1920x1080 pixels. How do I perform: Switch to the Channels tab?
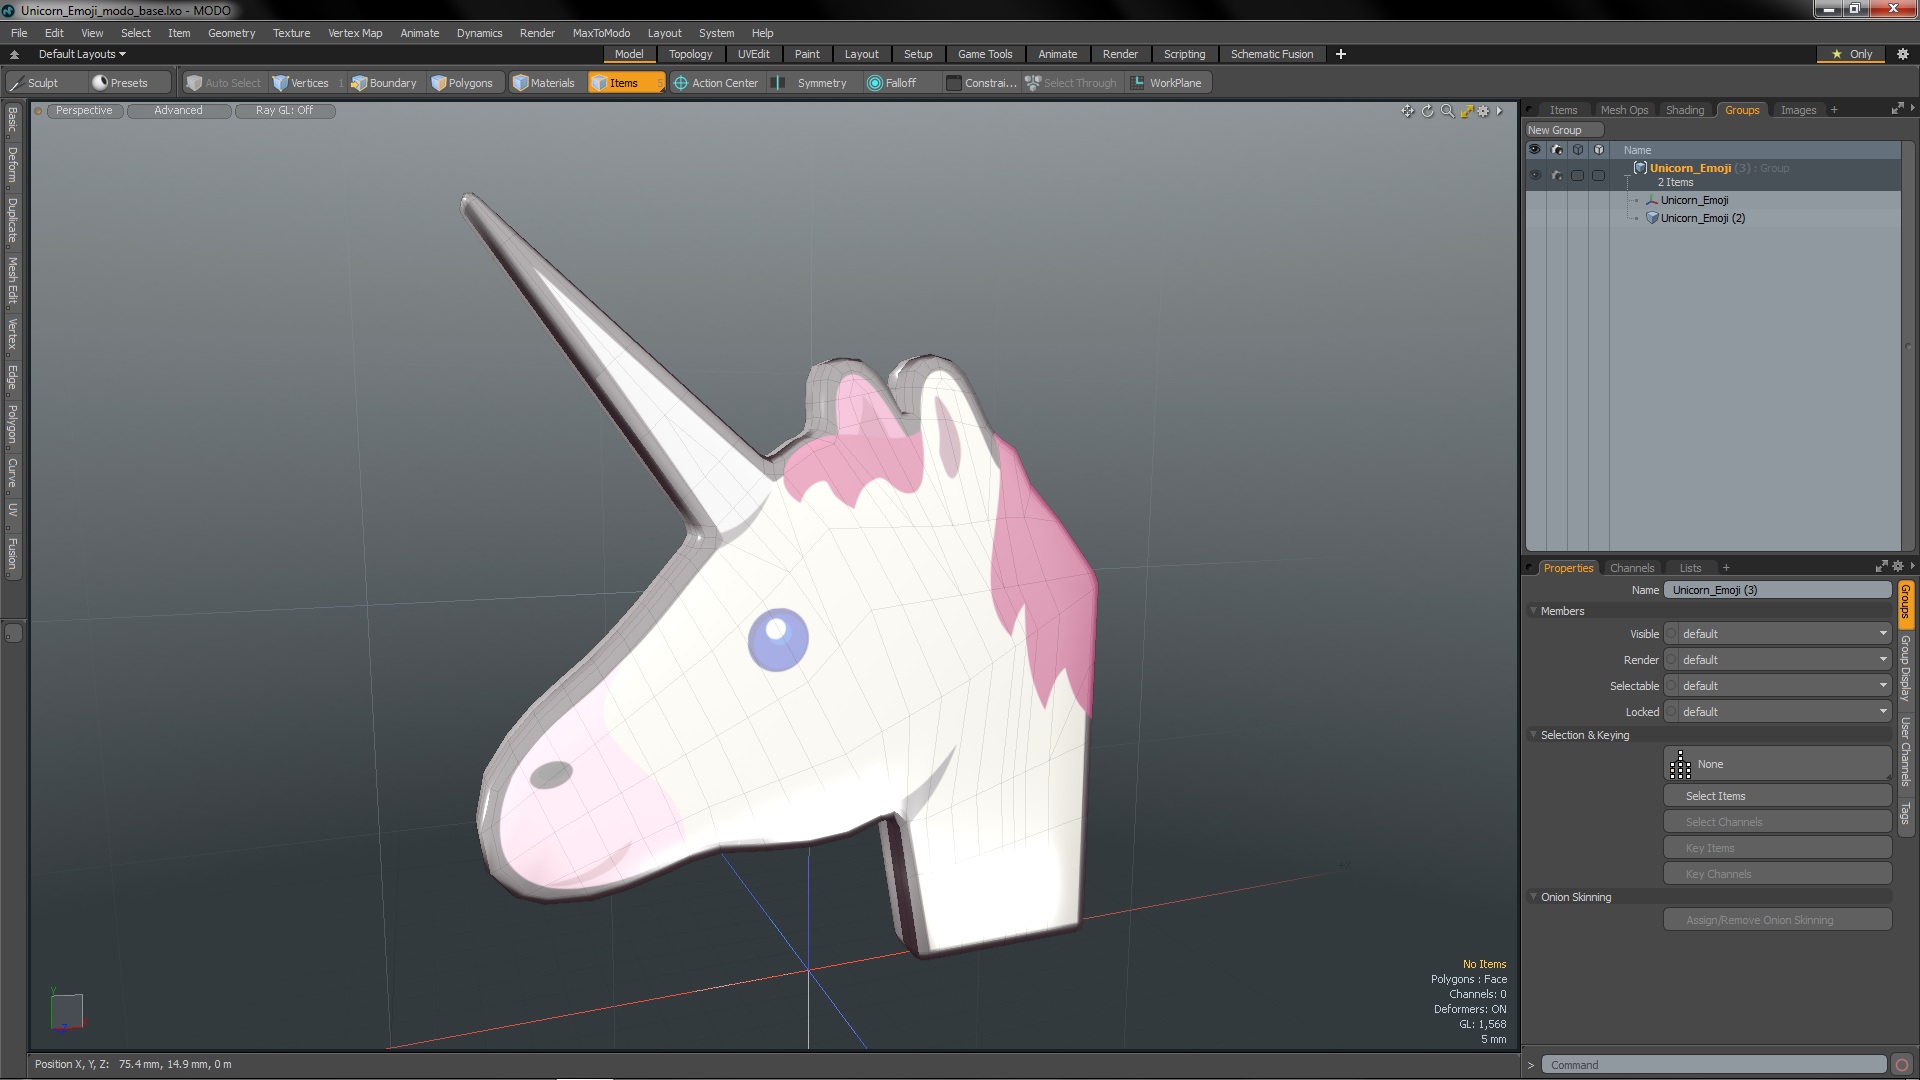point(1631,568)
